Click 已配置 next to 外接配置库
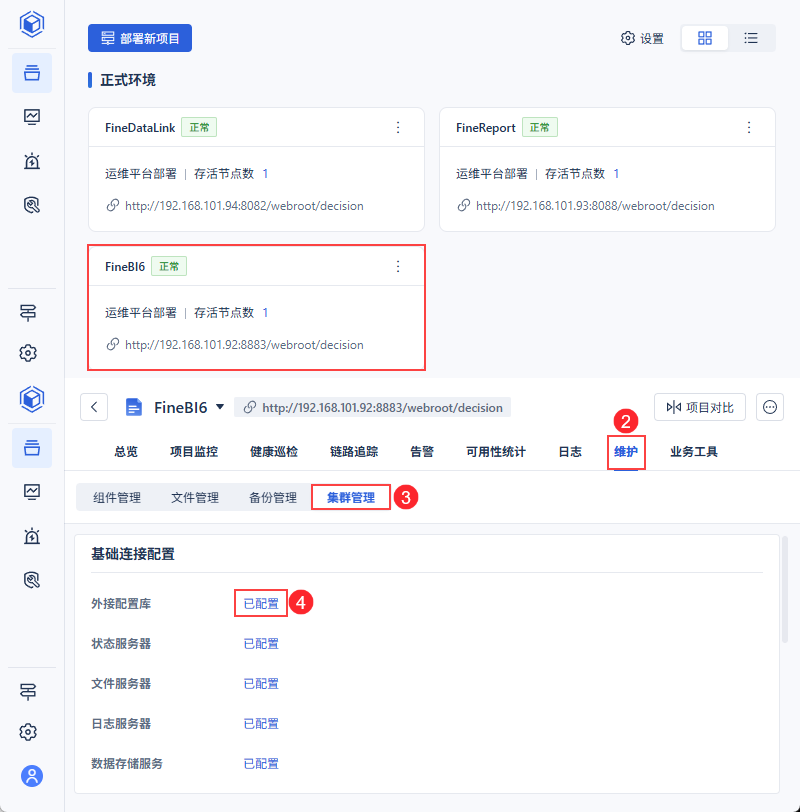The width and height of the screenshot is (800, 812). click(261, 603)
